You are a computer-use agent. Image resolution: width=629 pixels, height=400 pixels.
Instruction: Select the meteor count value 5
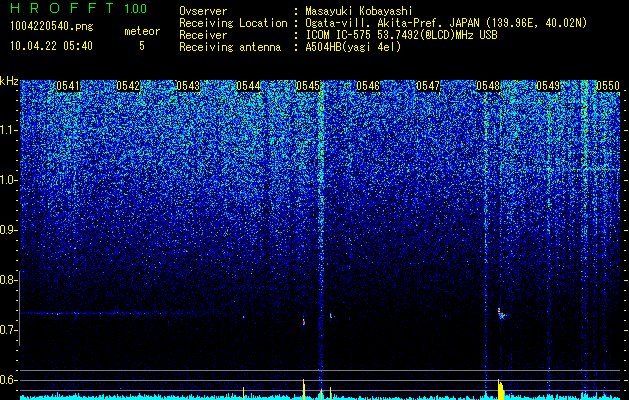point(142,46)
